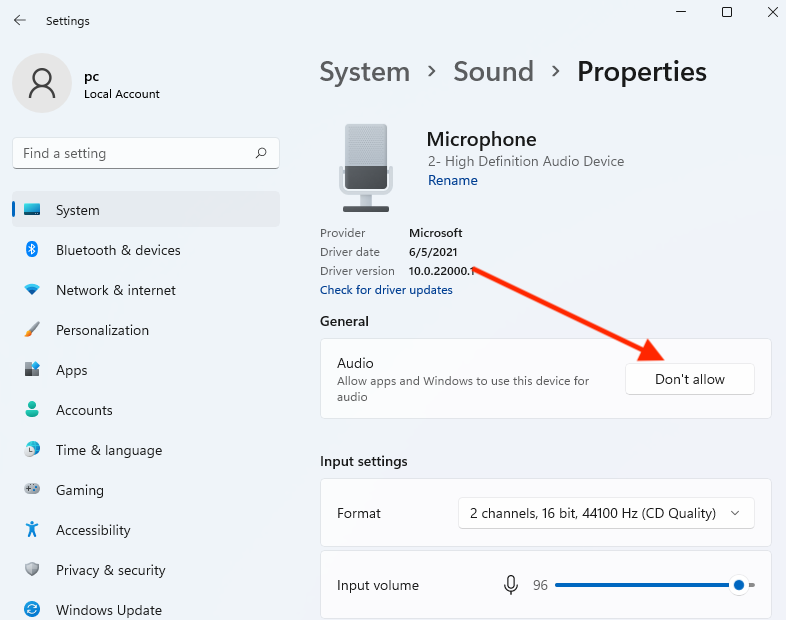The height and width of the screenshot is (620, 786).
Task: Click the Privacy & security shield icon
Action: [x=32, y=570]
